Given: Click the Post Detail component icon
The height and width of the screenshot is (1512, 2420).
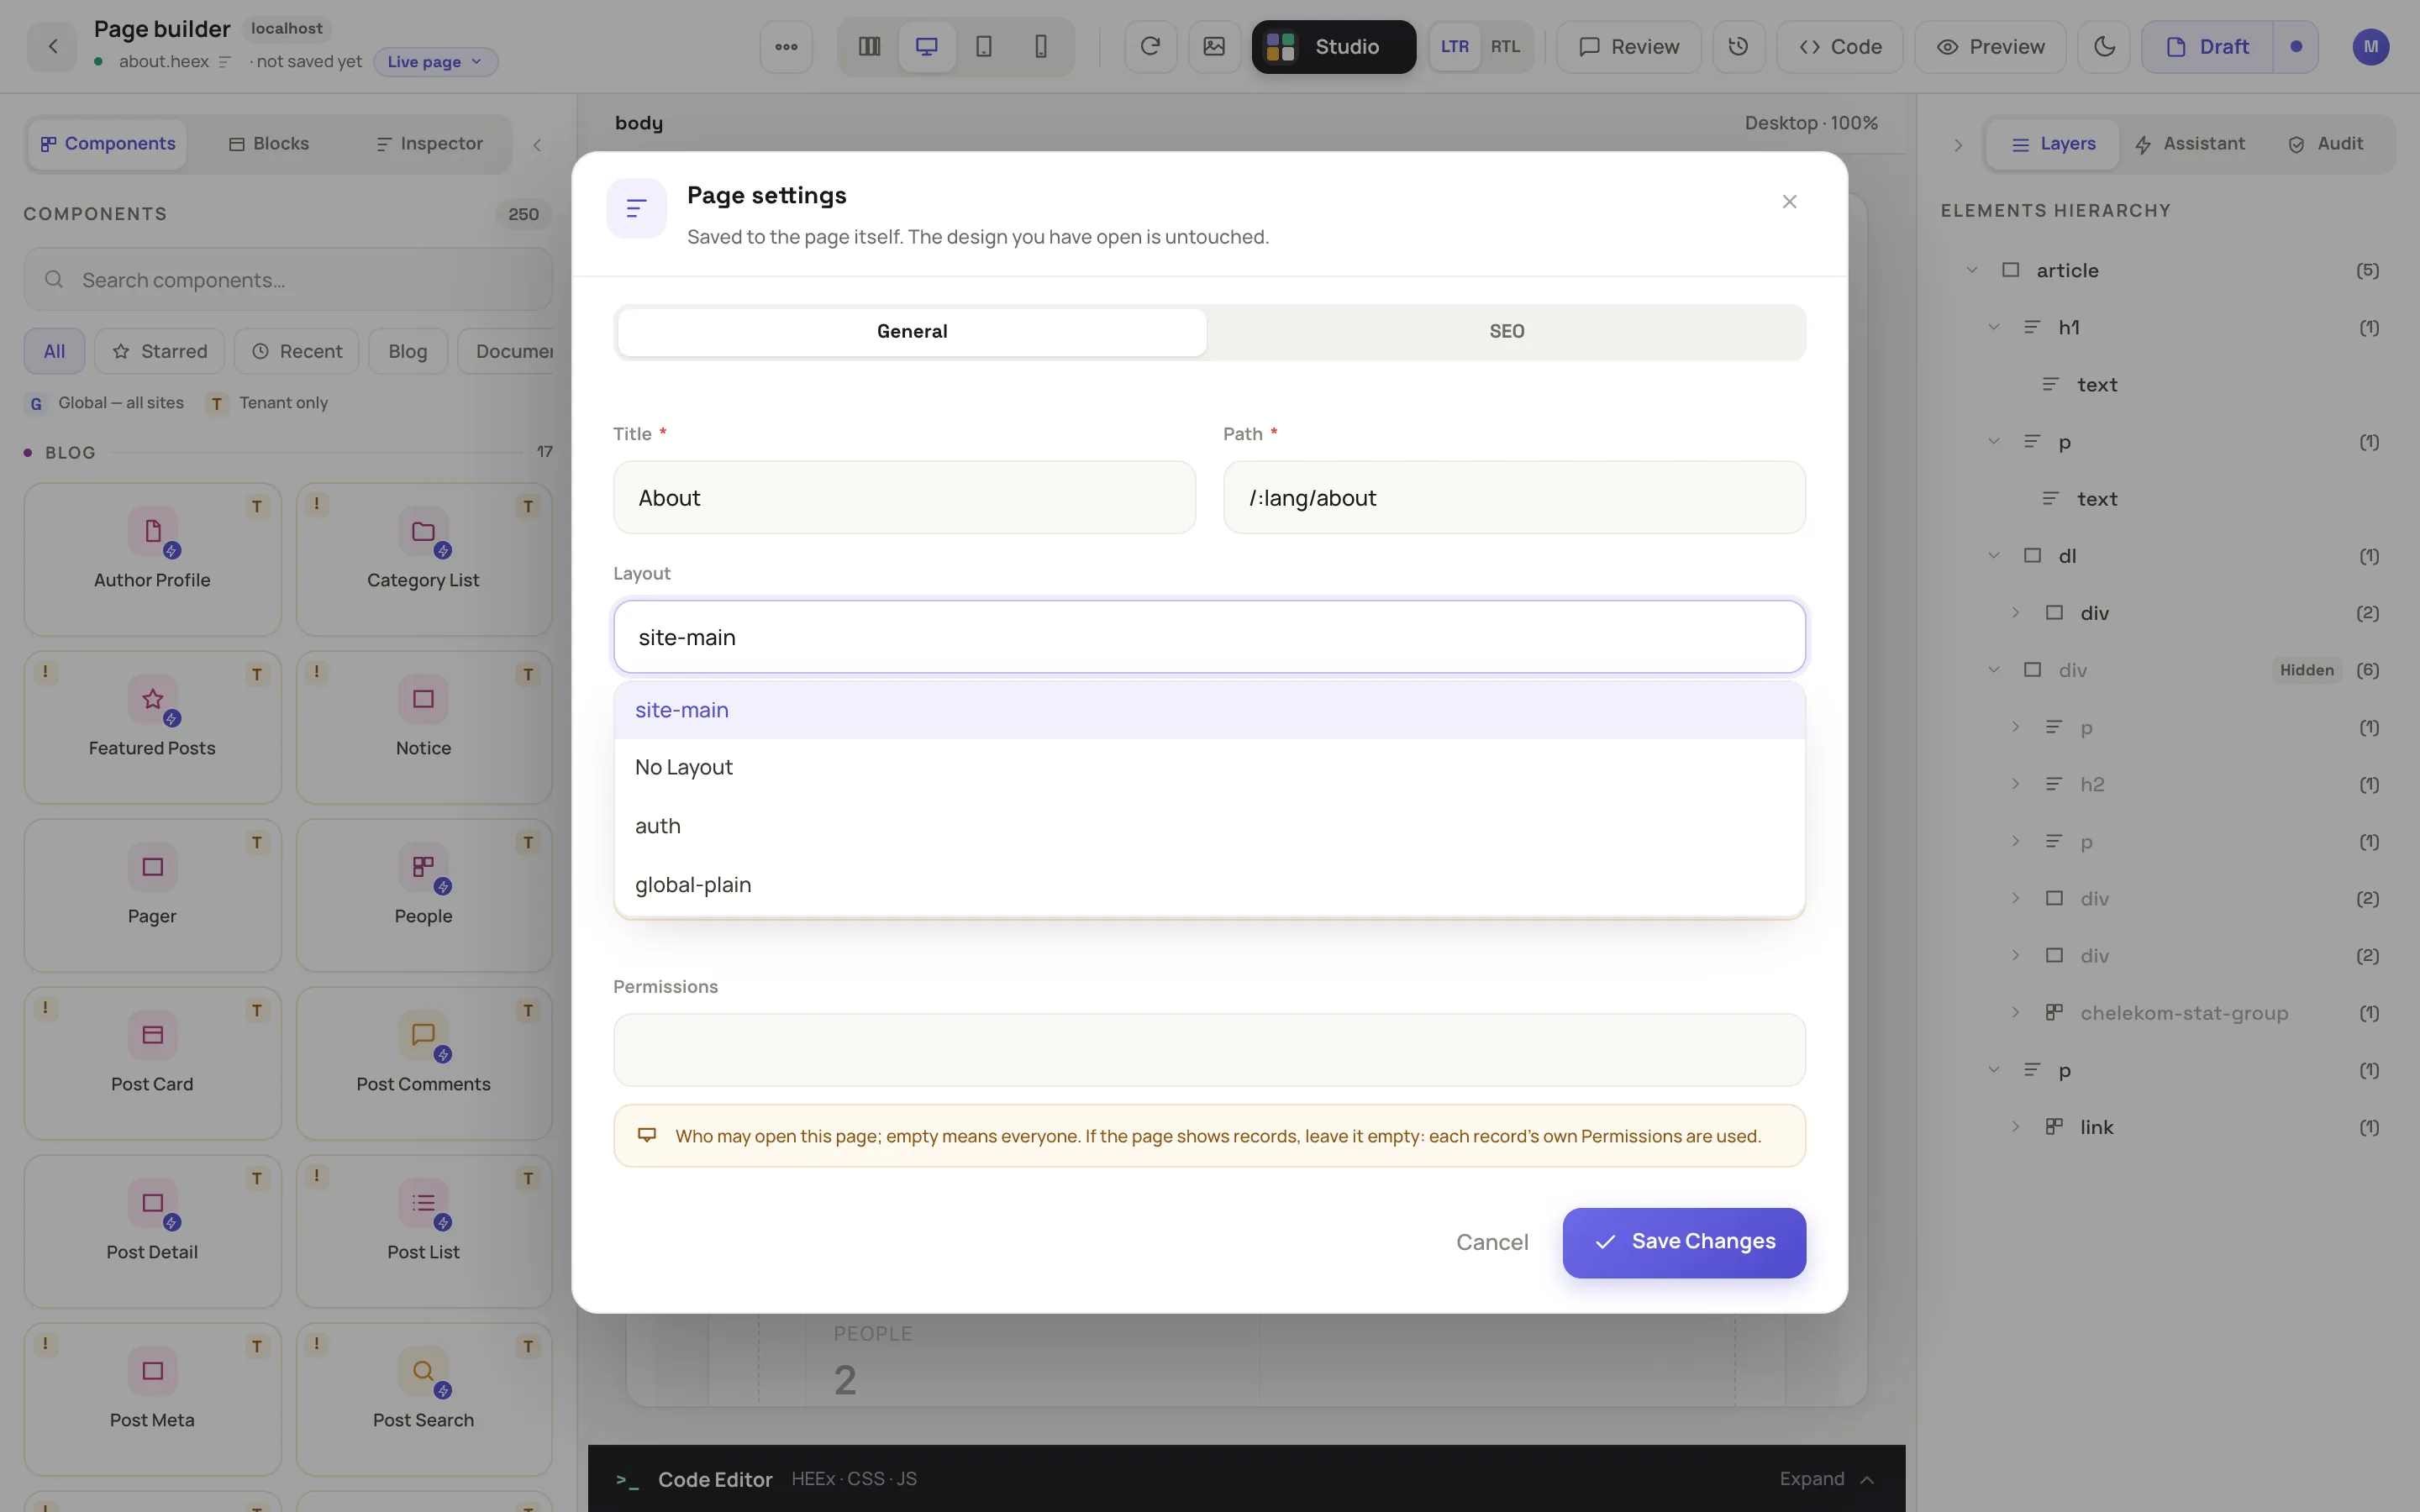Looking at the screenshot, I should point(153,1203).
